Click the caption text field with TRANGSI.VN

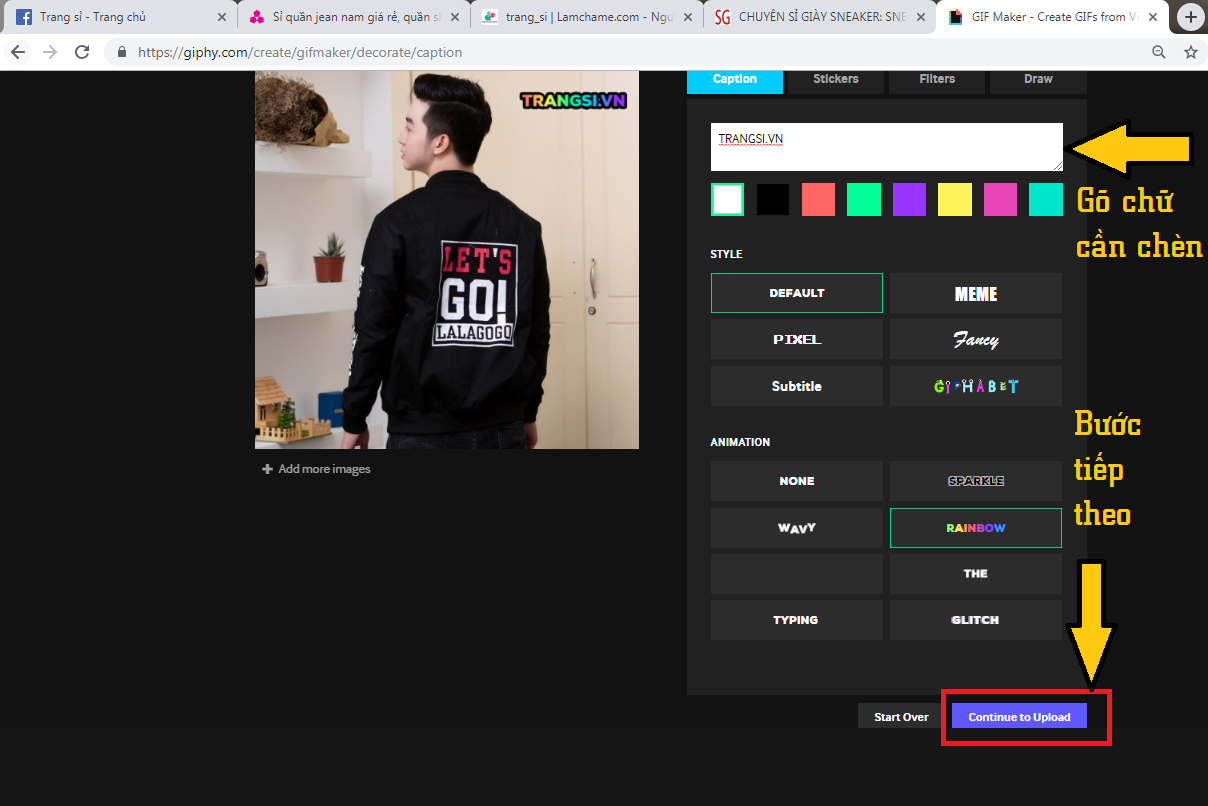pos(886,147)
